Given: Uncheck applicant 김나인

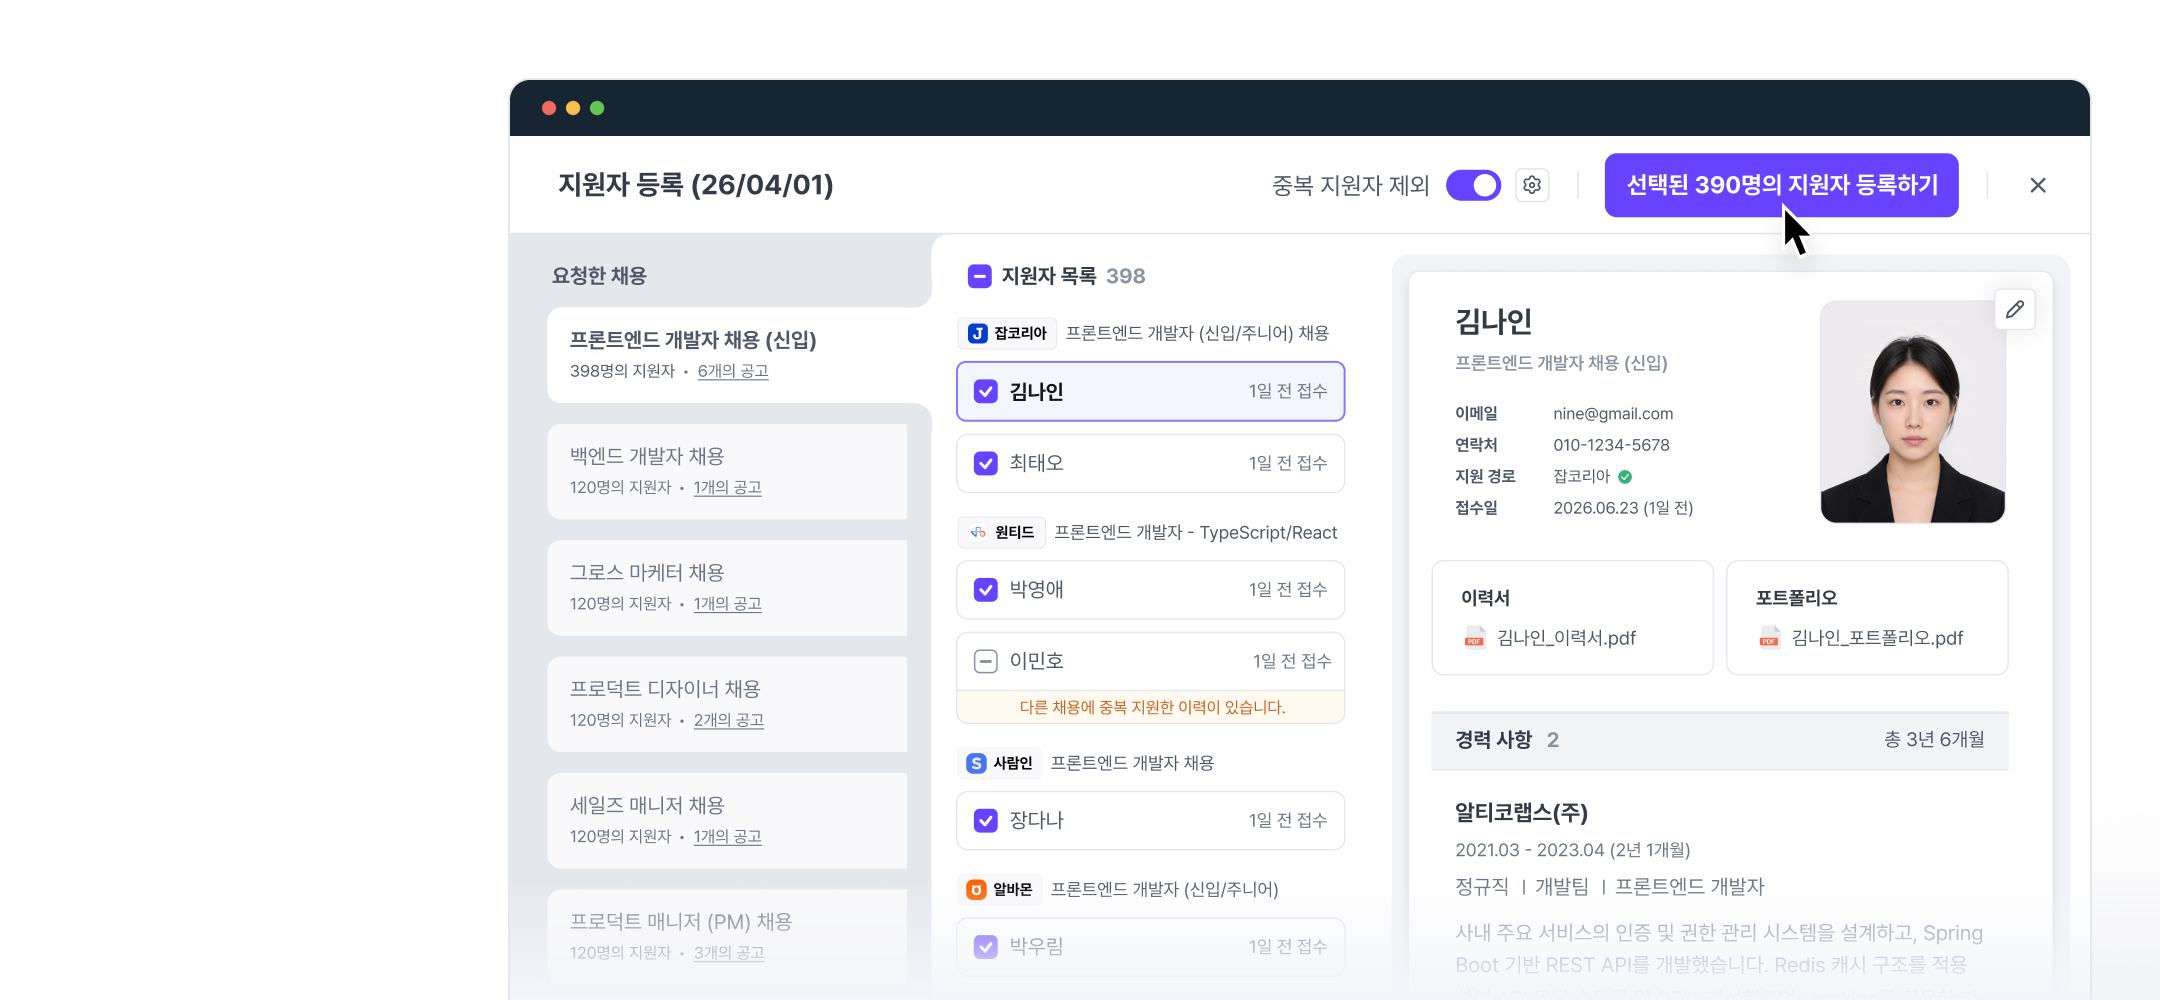Looking at the screenshot, I should point(986,392).
